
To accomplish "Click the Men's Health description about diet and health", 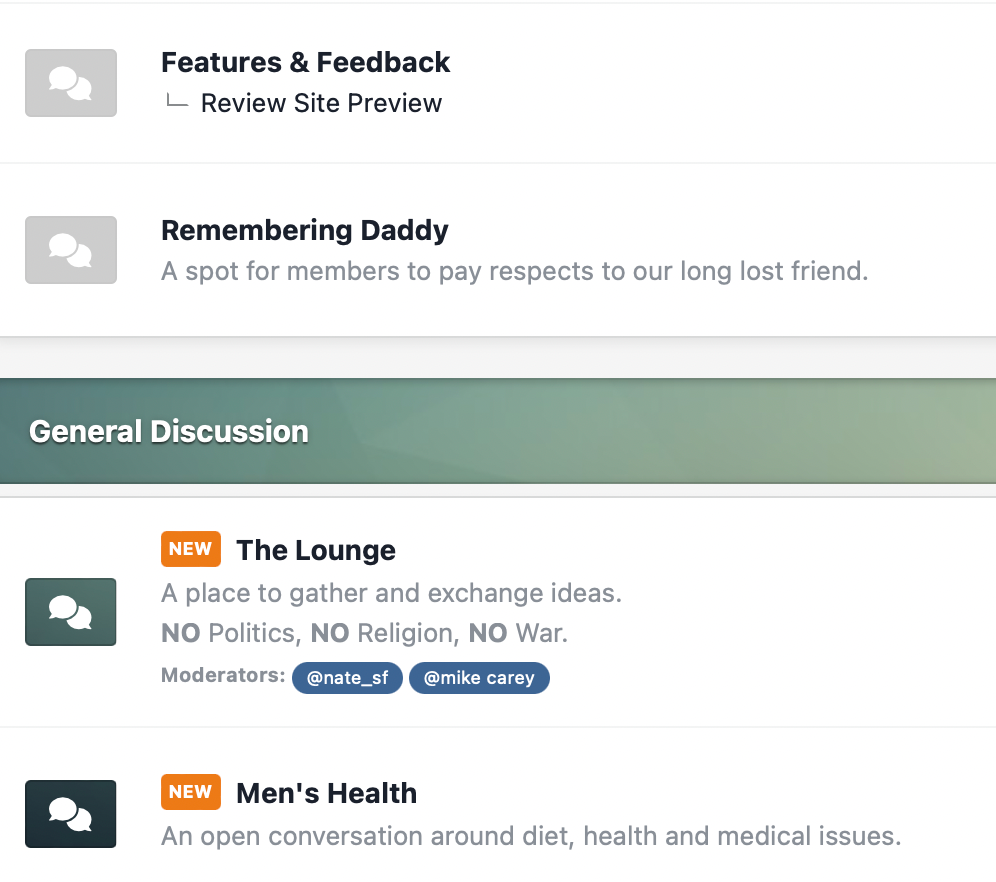I will (531, 836).
